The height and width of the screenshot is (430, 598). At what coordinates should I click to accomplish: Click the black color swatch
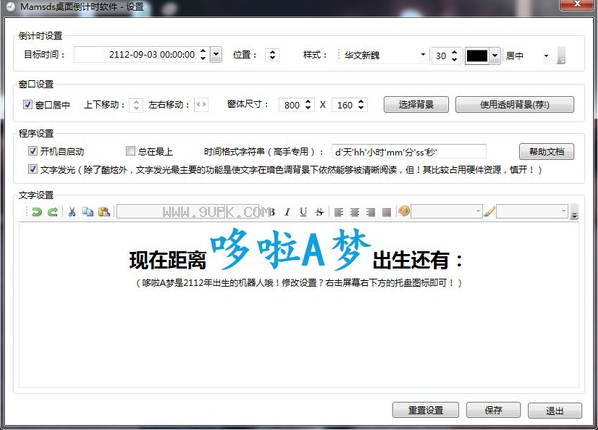click(x=477, y=56)
